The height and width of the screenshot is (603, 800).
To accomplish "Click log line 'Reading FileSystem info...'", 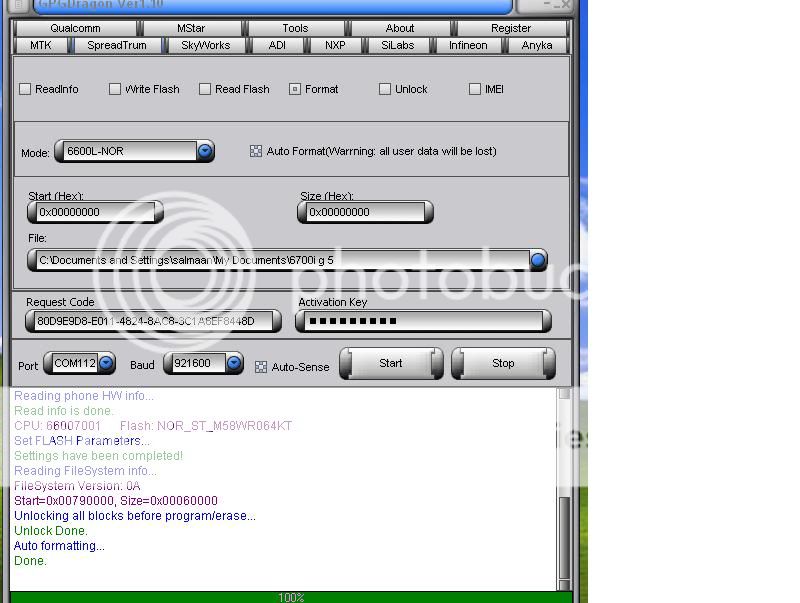I will 85,471.
